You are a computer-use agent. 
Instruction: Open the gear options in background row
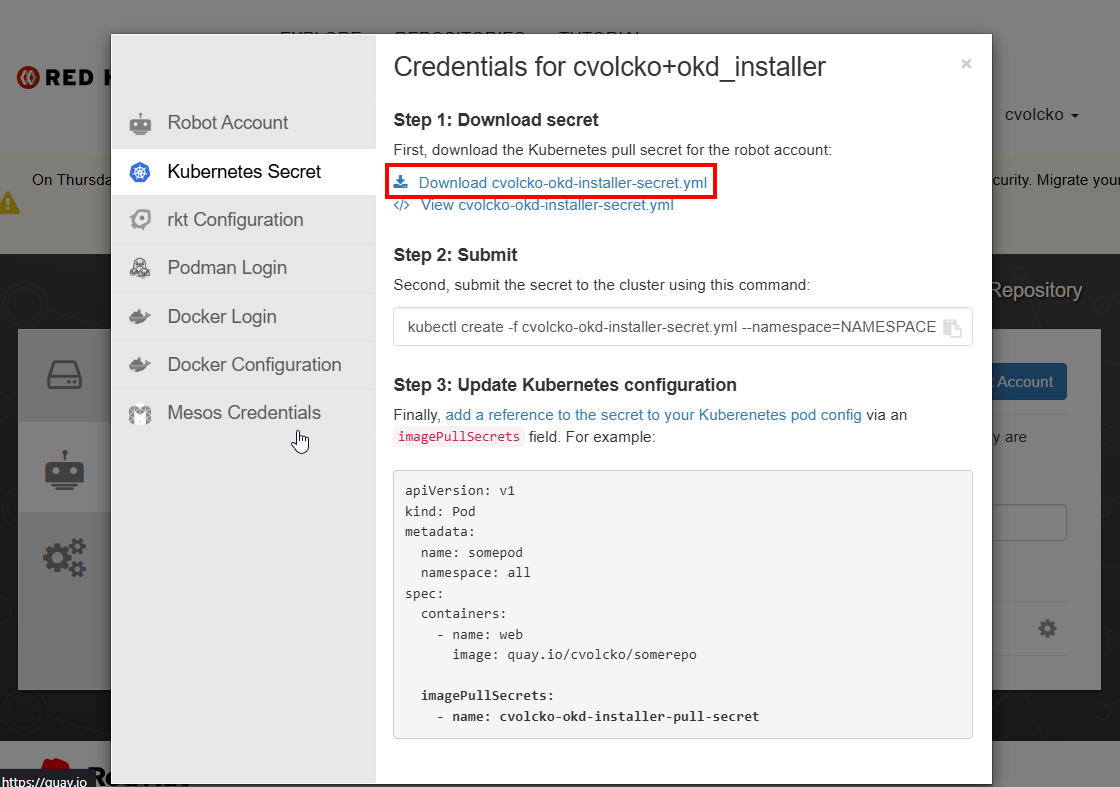1047,629
